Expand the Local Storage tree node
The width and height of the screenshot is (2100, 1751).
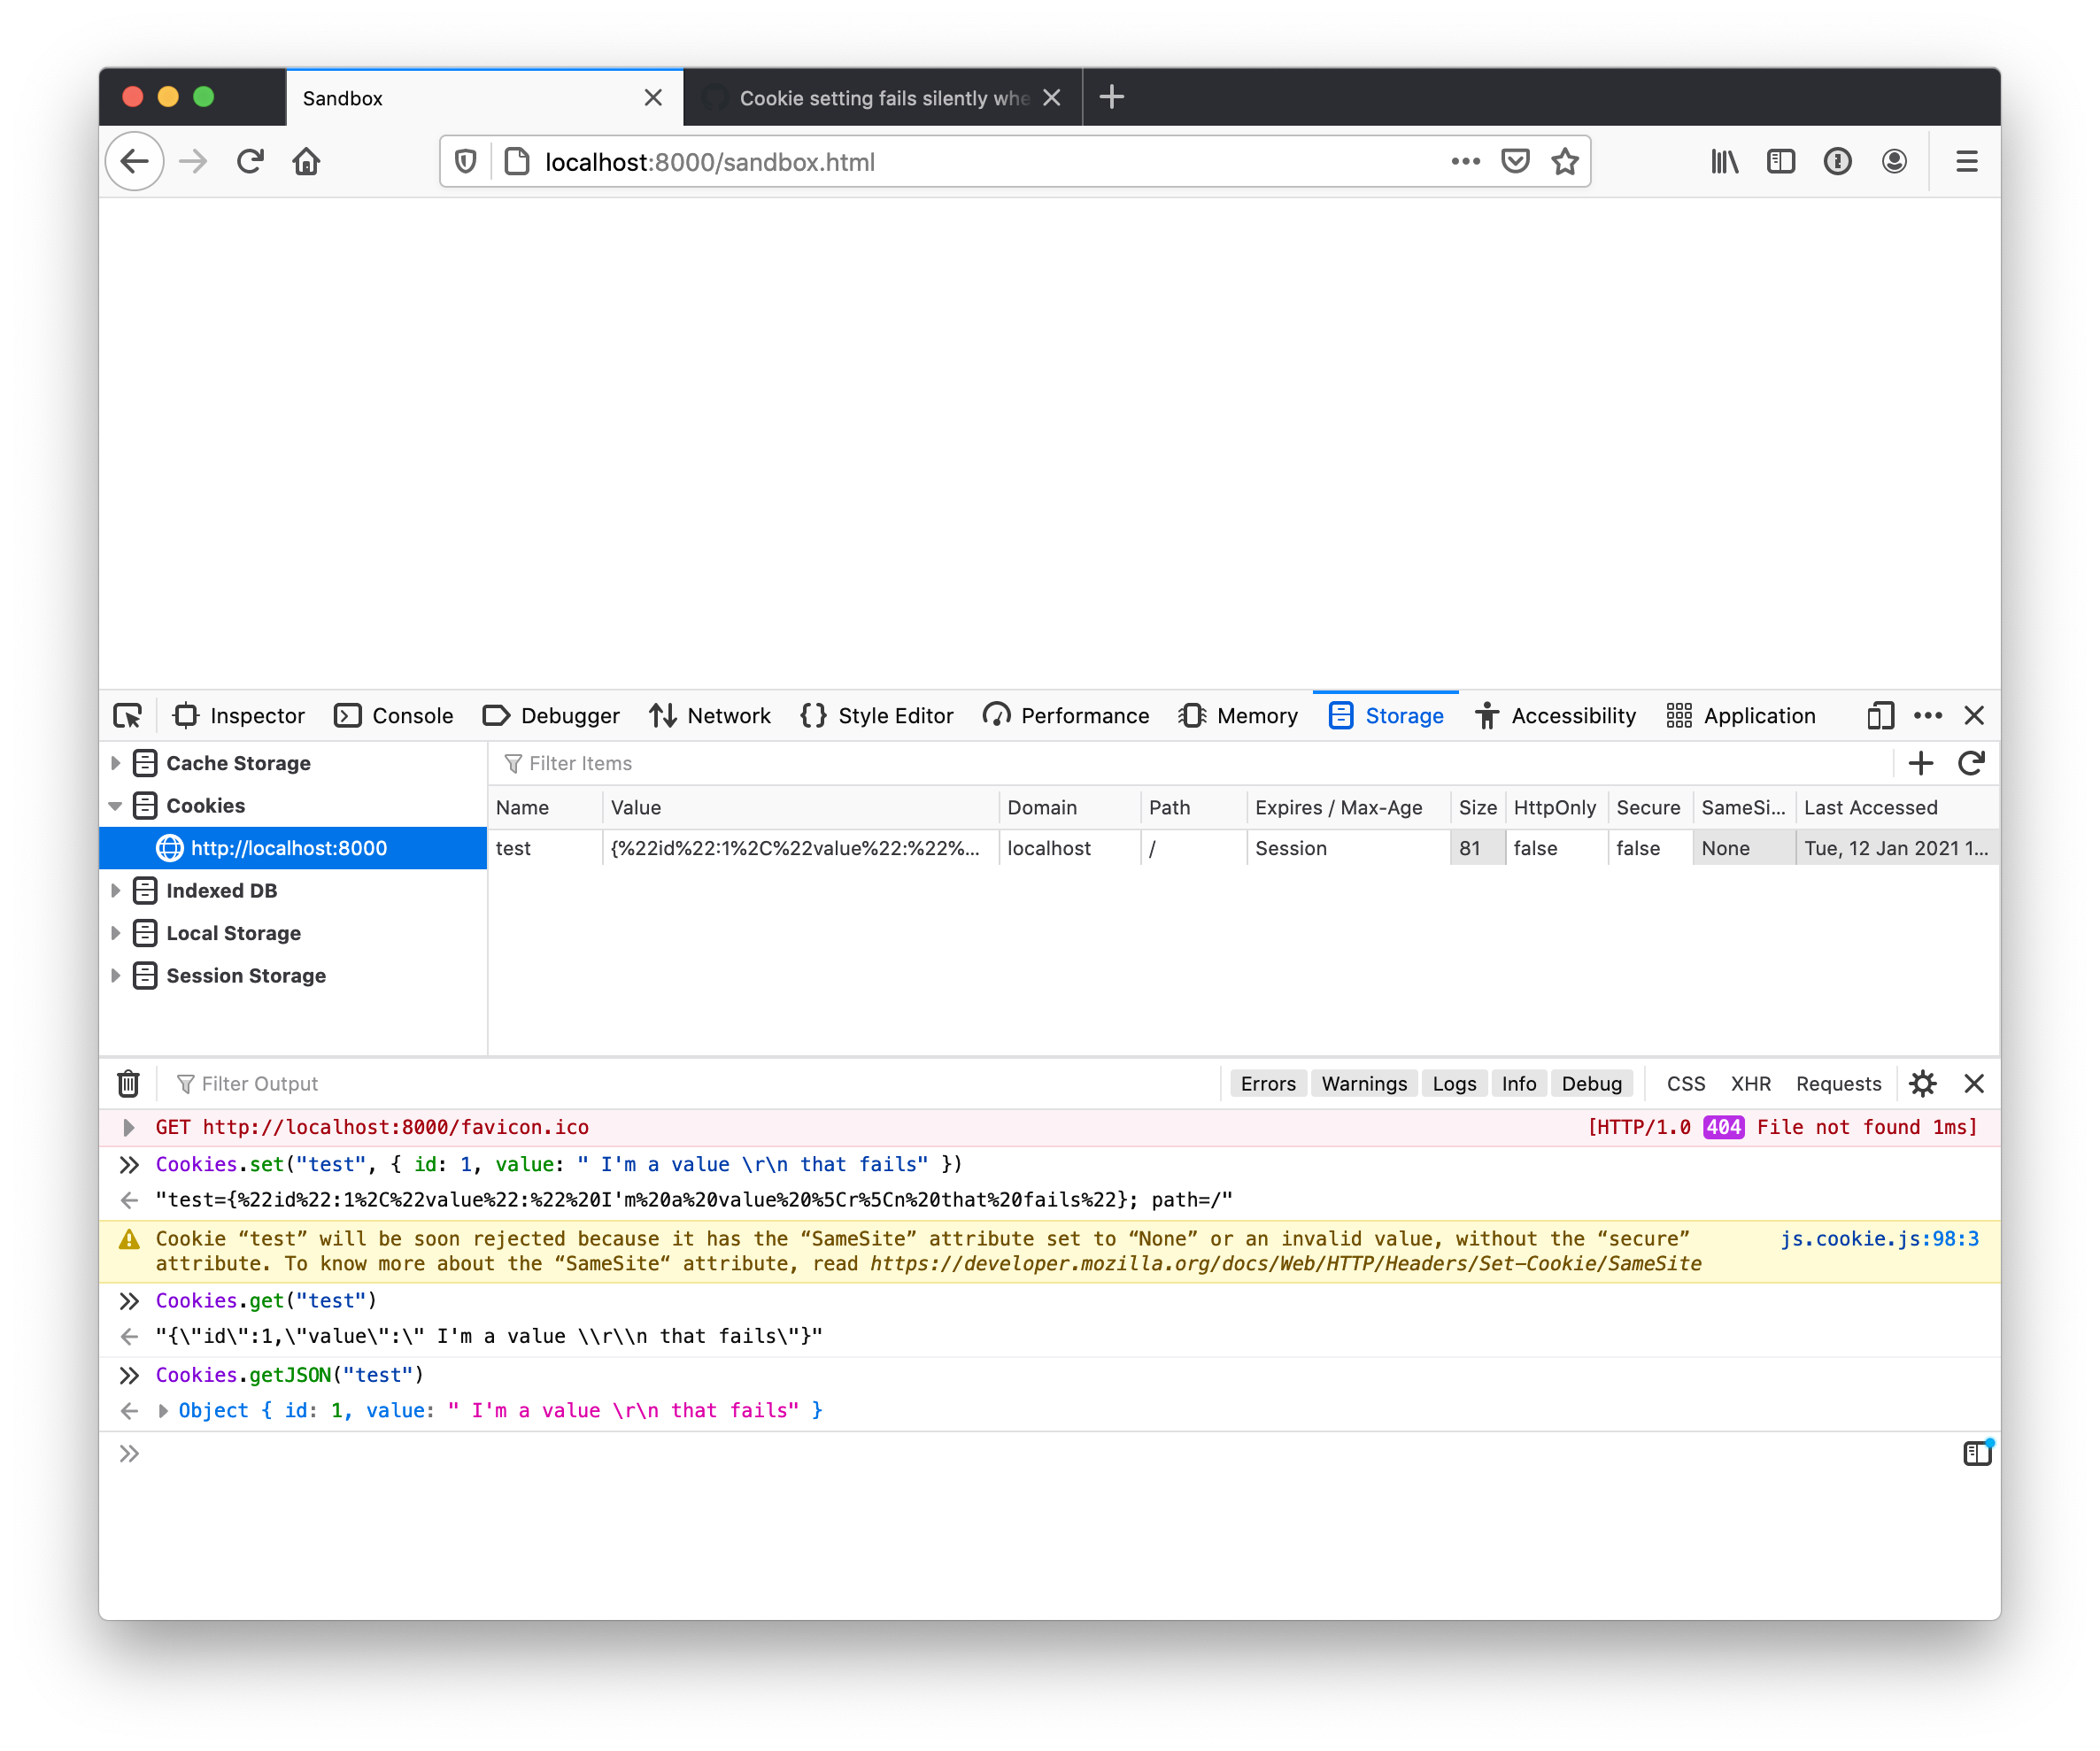click(115, 934)
